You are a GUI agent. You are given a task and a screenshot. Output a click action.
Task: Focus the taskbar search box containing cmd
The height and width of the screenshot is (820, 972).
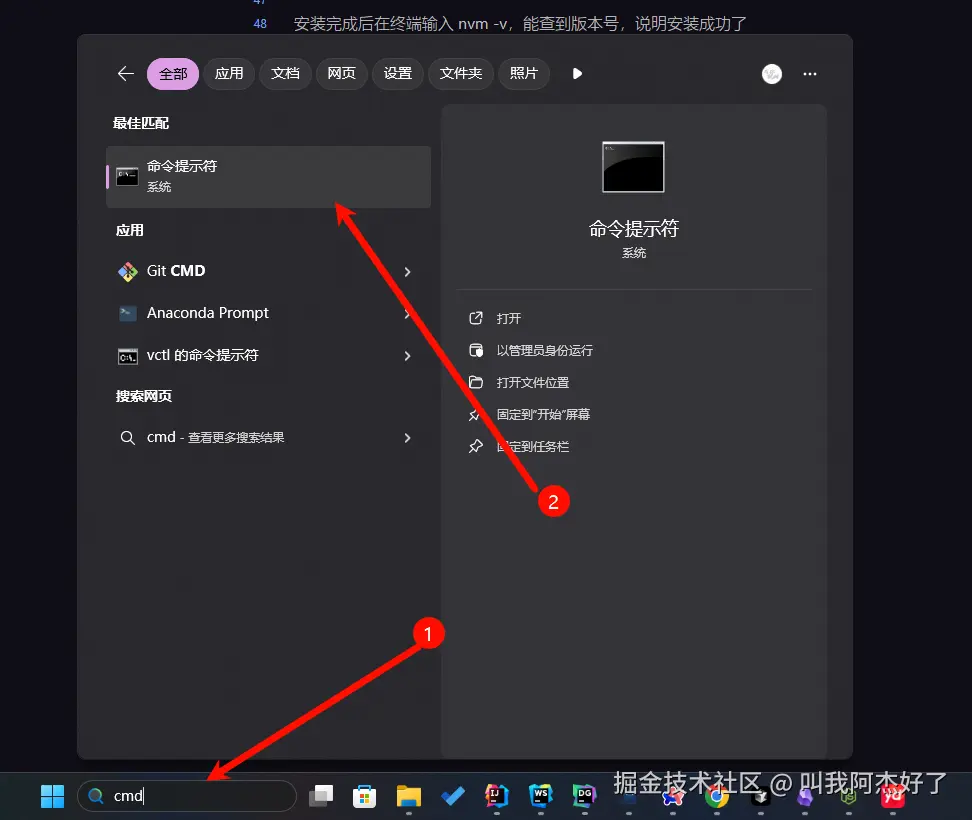point(187,796)
